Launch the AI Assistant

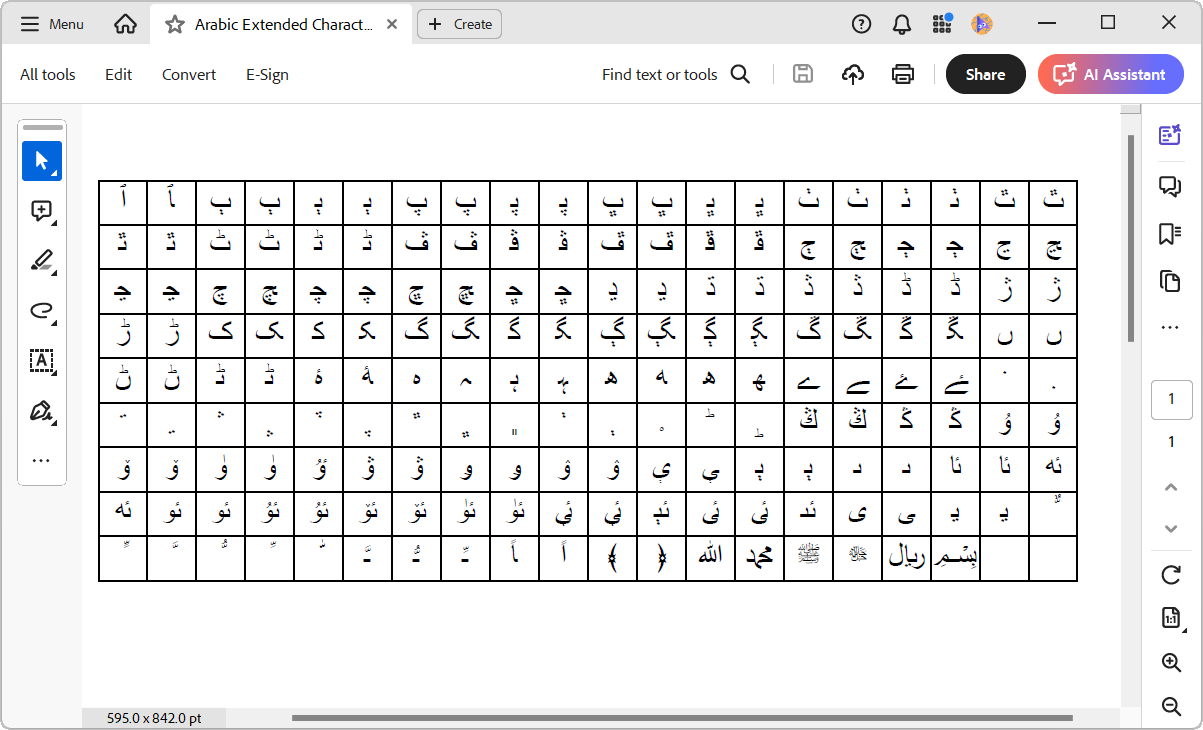coord(1110,74)
